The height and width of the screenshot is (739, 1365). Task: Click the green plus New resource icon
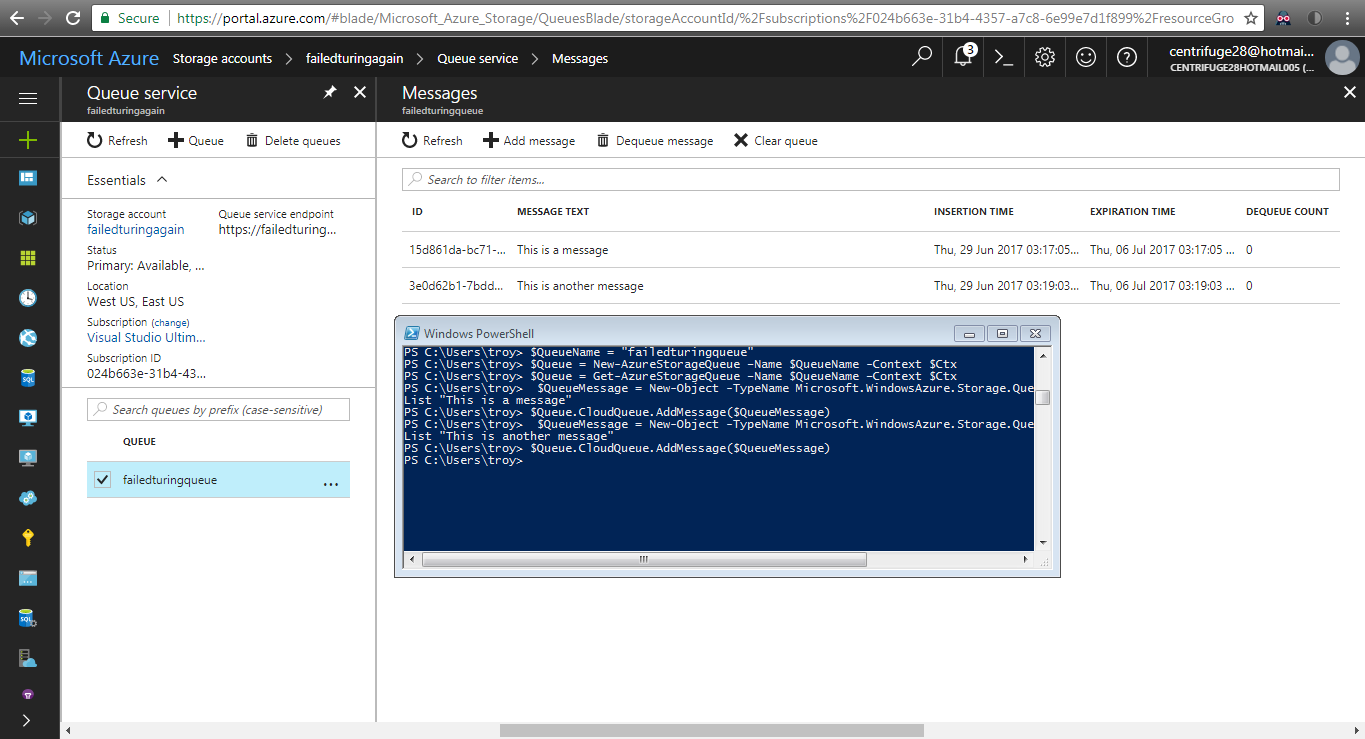coord(28,139)
